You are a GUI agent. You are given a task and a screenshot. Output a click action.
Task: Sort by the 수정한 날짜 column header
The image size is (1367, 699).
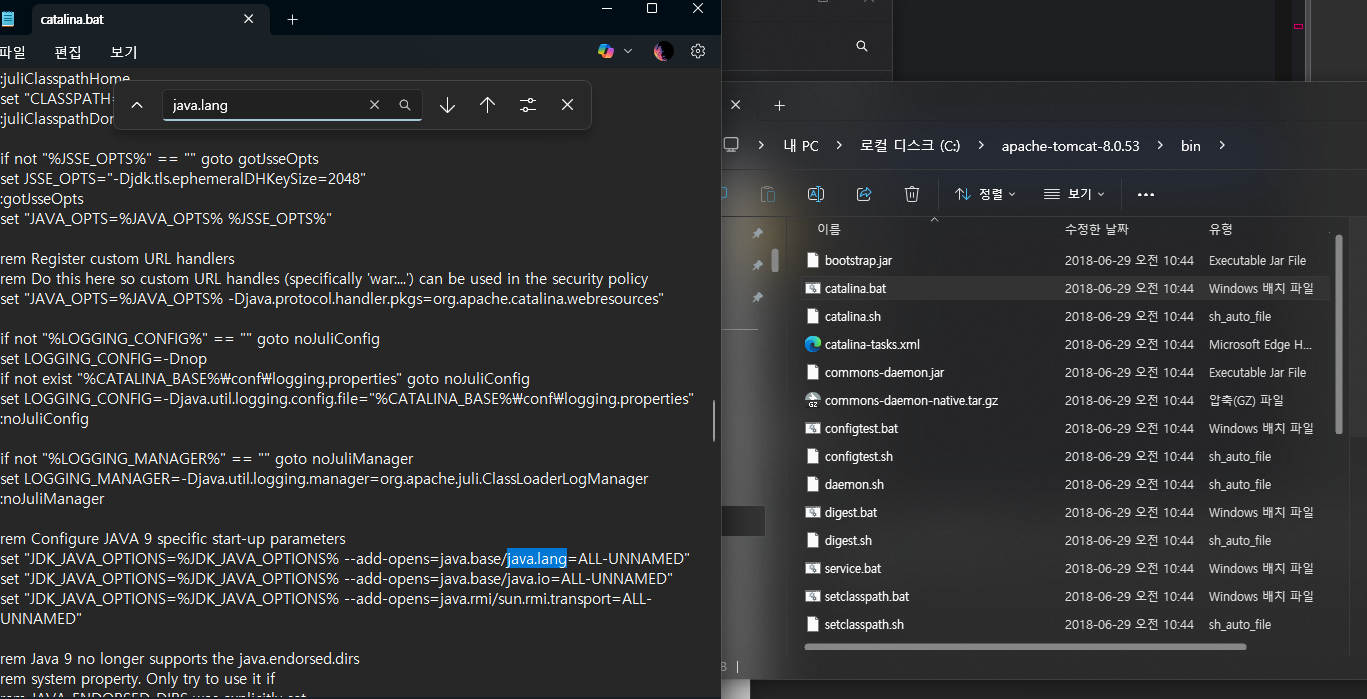click(1097, 229)
